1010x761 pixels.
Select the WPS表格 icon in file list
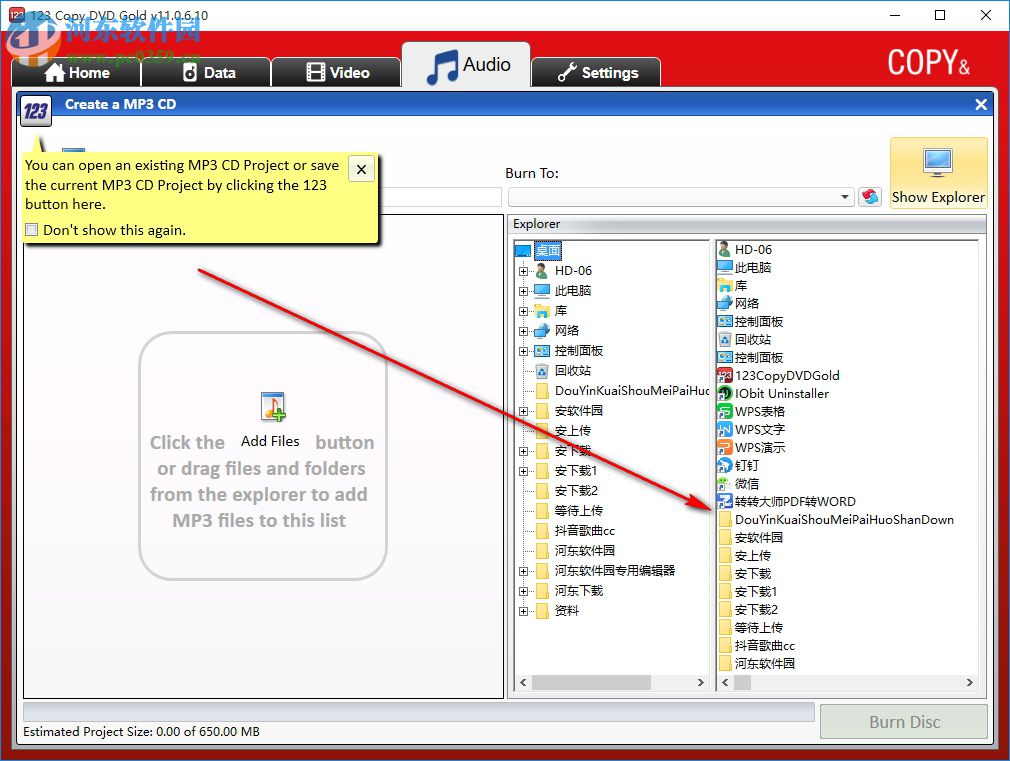(725, 411)
